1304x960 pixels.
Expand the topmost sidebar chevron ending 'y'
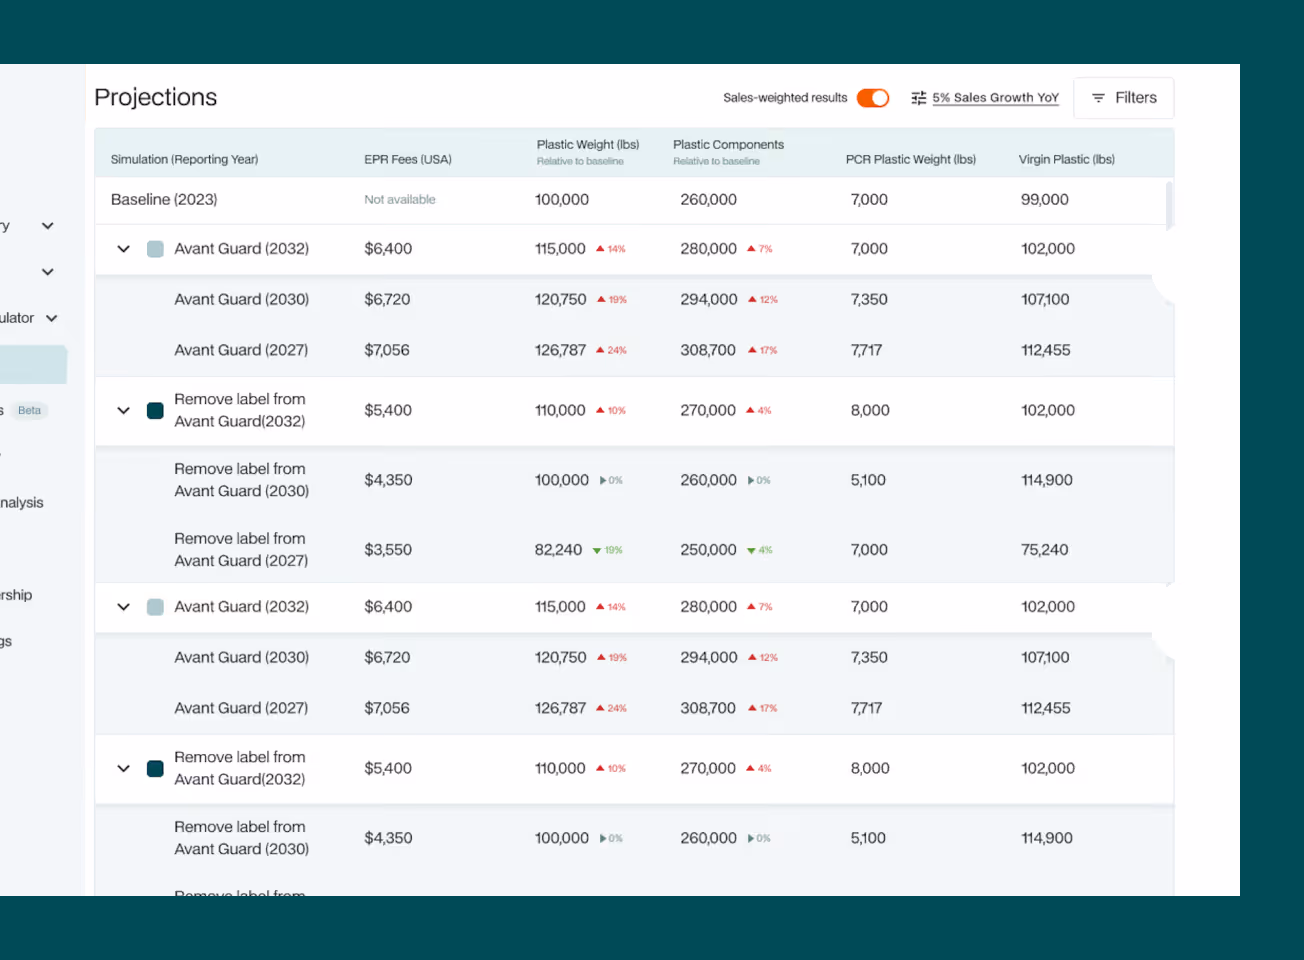click(47, 226)
